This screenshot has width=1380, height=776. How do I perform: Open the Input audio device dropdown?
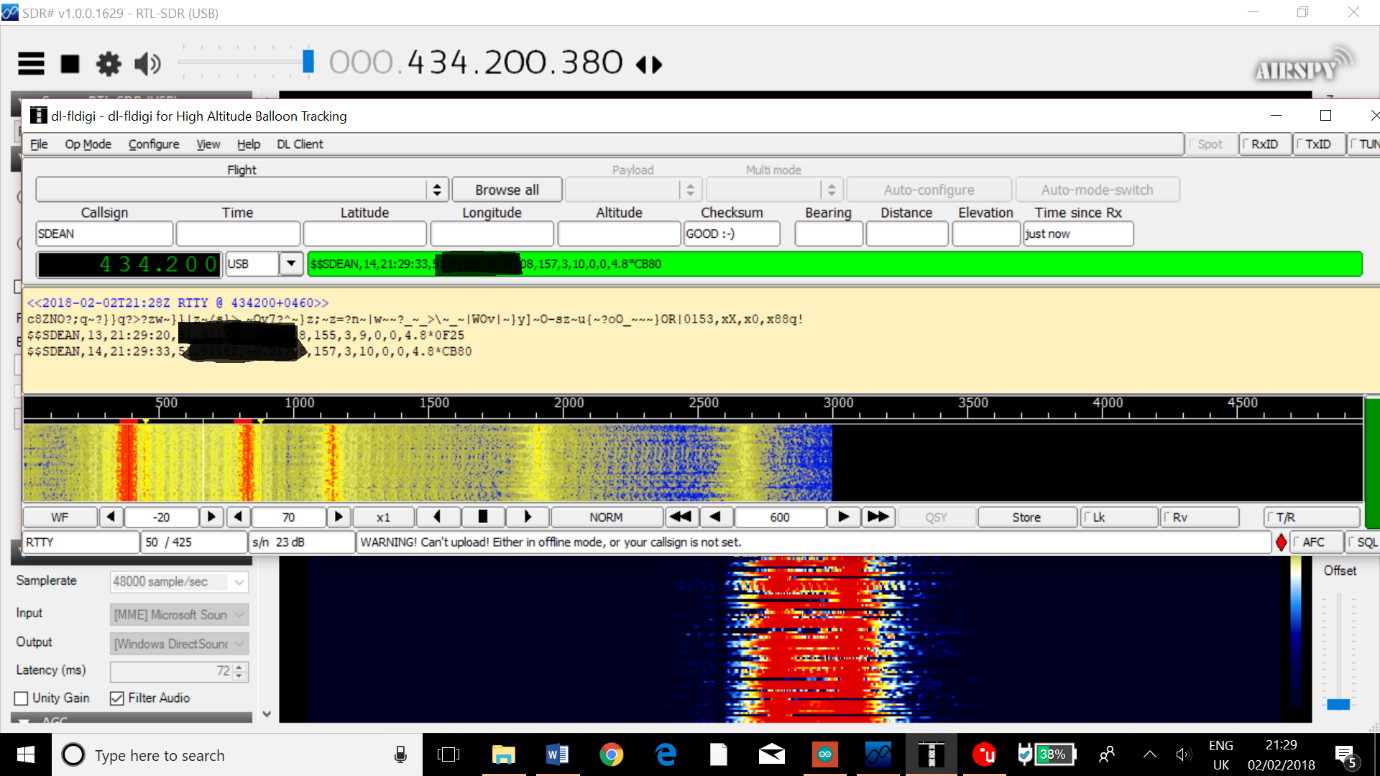pyautogui.click(x=179, y=614)
